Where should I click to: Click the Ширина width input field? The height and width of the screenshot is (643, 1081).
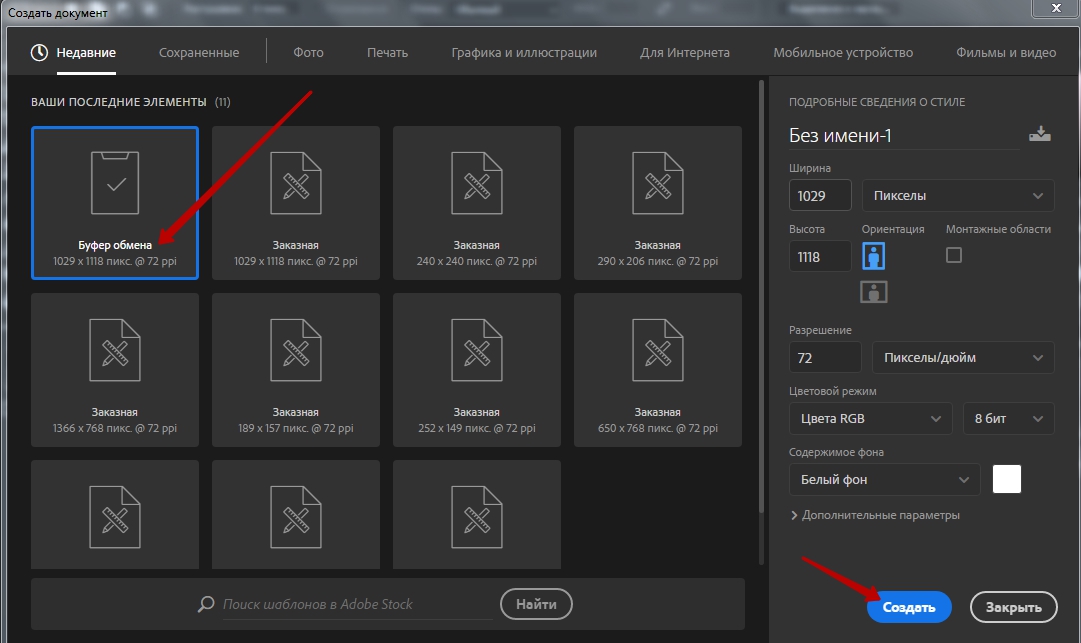click(x=820, y=196)
